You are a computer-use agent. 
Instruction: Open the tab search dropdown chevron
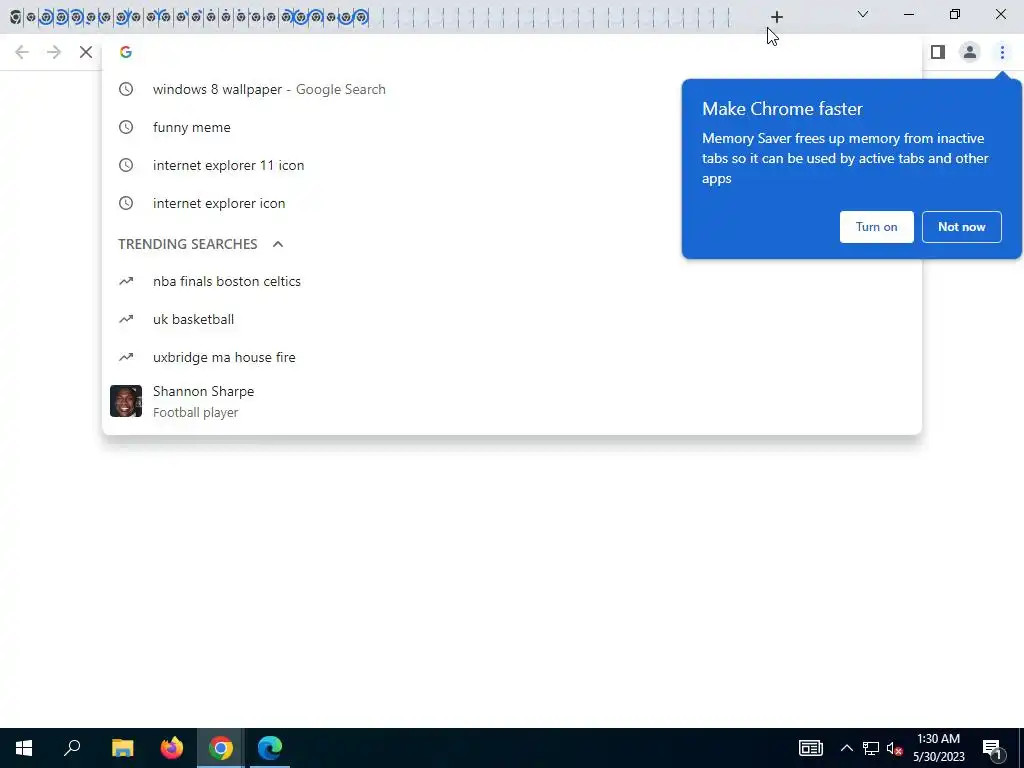coord(863,14)
